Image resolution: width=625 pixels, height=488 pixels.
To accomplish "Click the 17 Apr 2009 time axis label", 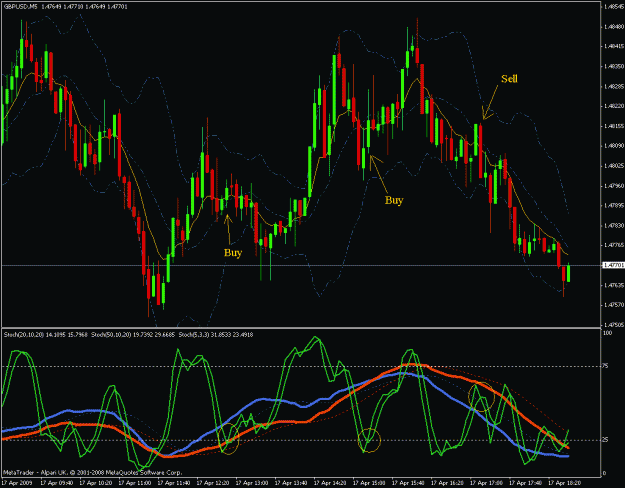I will [16, 483].
